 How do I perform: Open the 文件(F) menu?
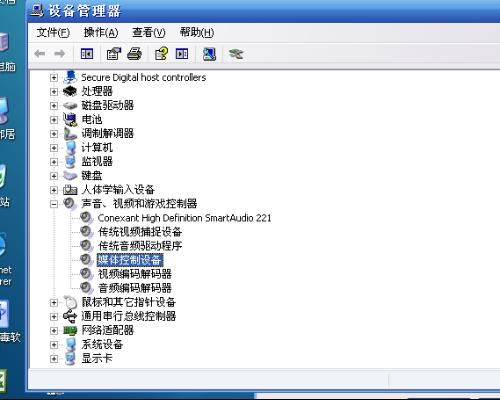click(53, 33)
